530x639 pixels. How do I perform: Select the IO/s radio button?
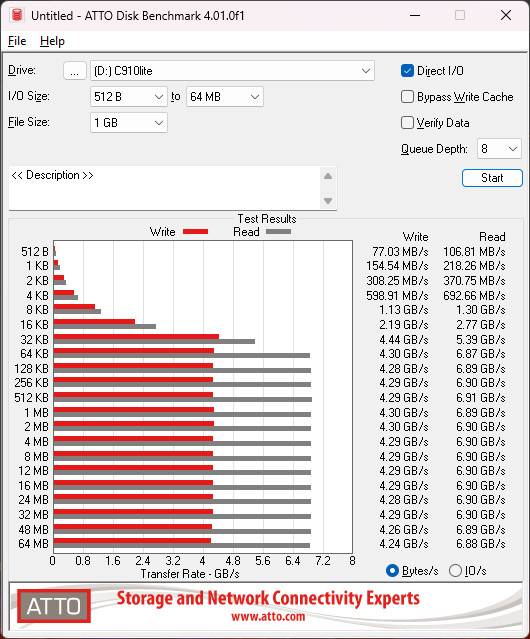(x=455, y=571)
